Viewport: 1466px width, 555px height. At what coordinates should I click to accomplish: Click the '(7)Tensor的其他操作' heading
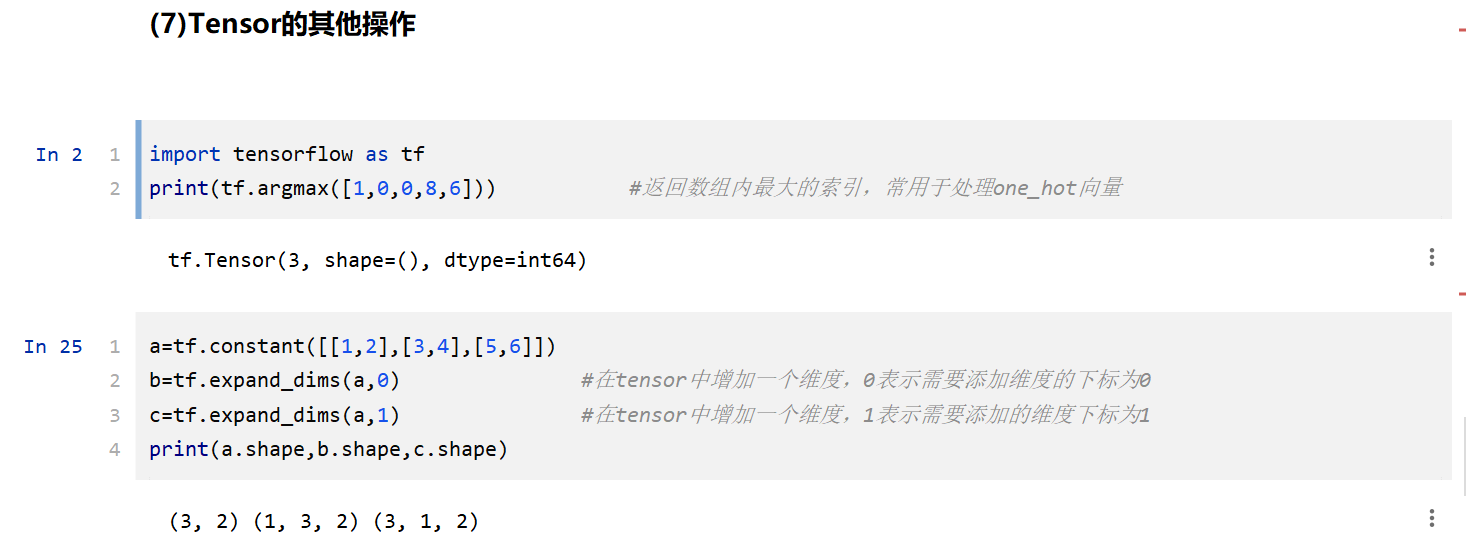pyautogui.click(x=282, y=25)
